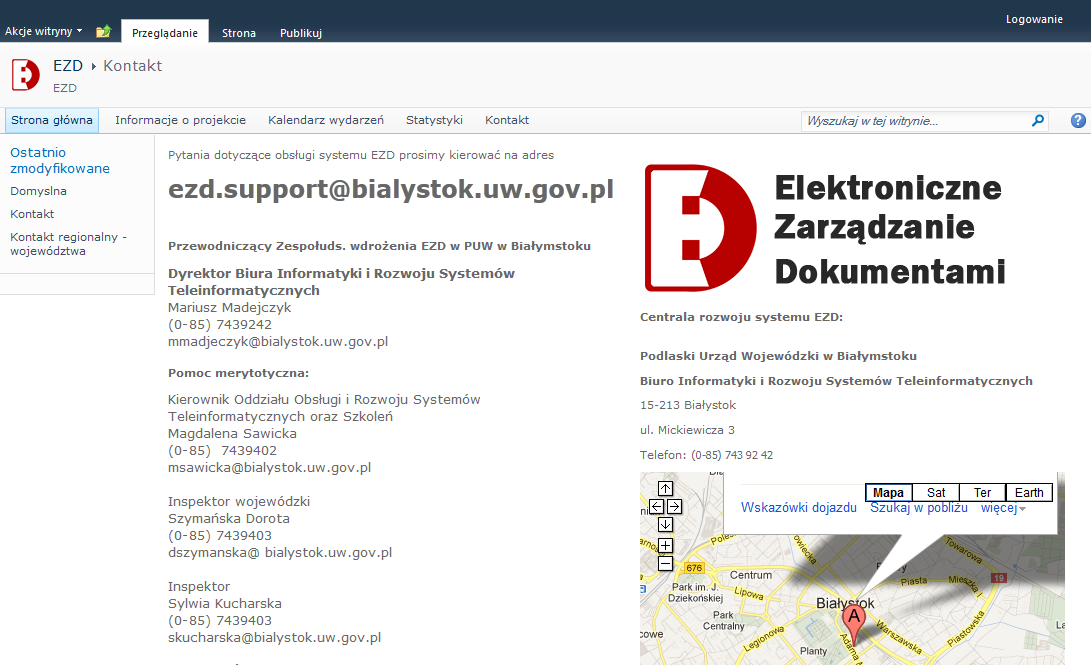Click ezd.support@bialystok.uw.gov.pl email address
Screen dimensions: 1091x665
pos(391,189)
